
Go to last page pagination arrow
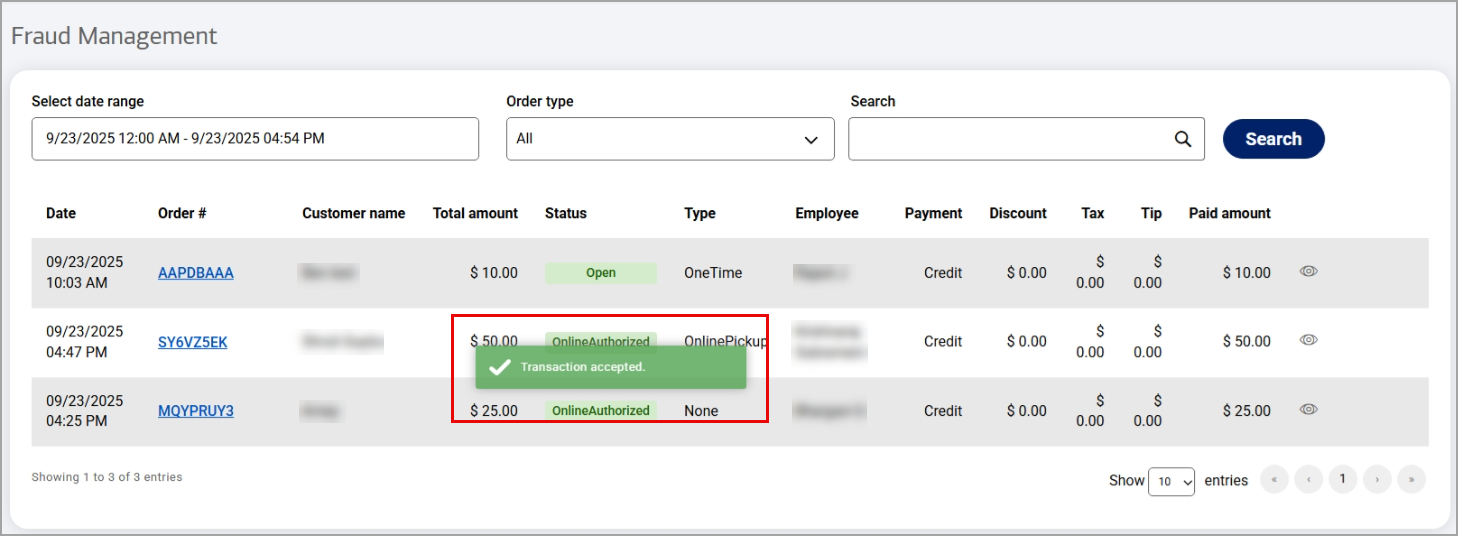pos(1411,480)
